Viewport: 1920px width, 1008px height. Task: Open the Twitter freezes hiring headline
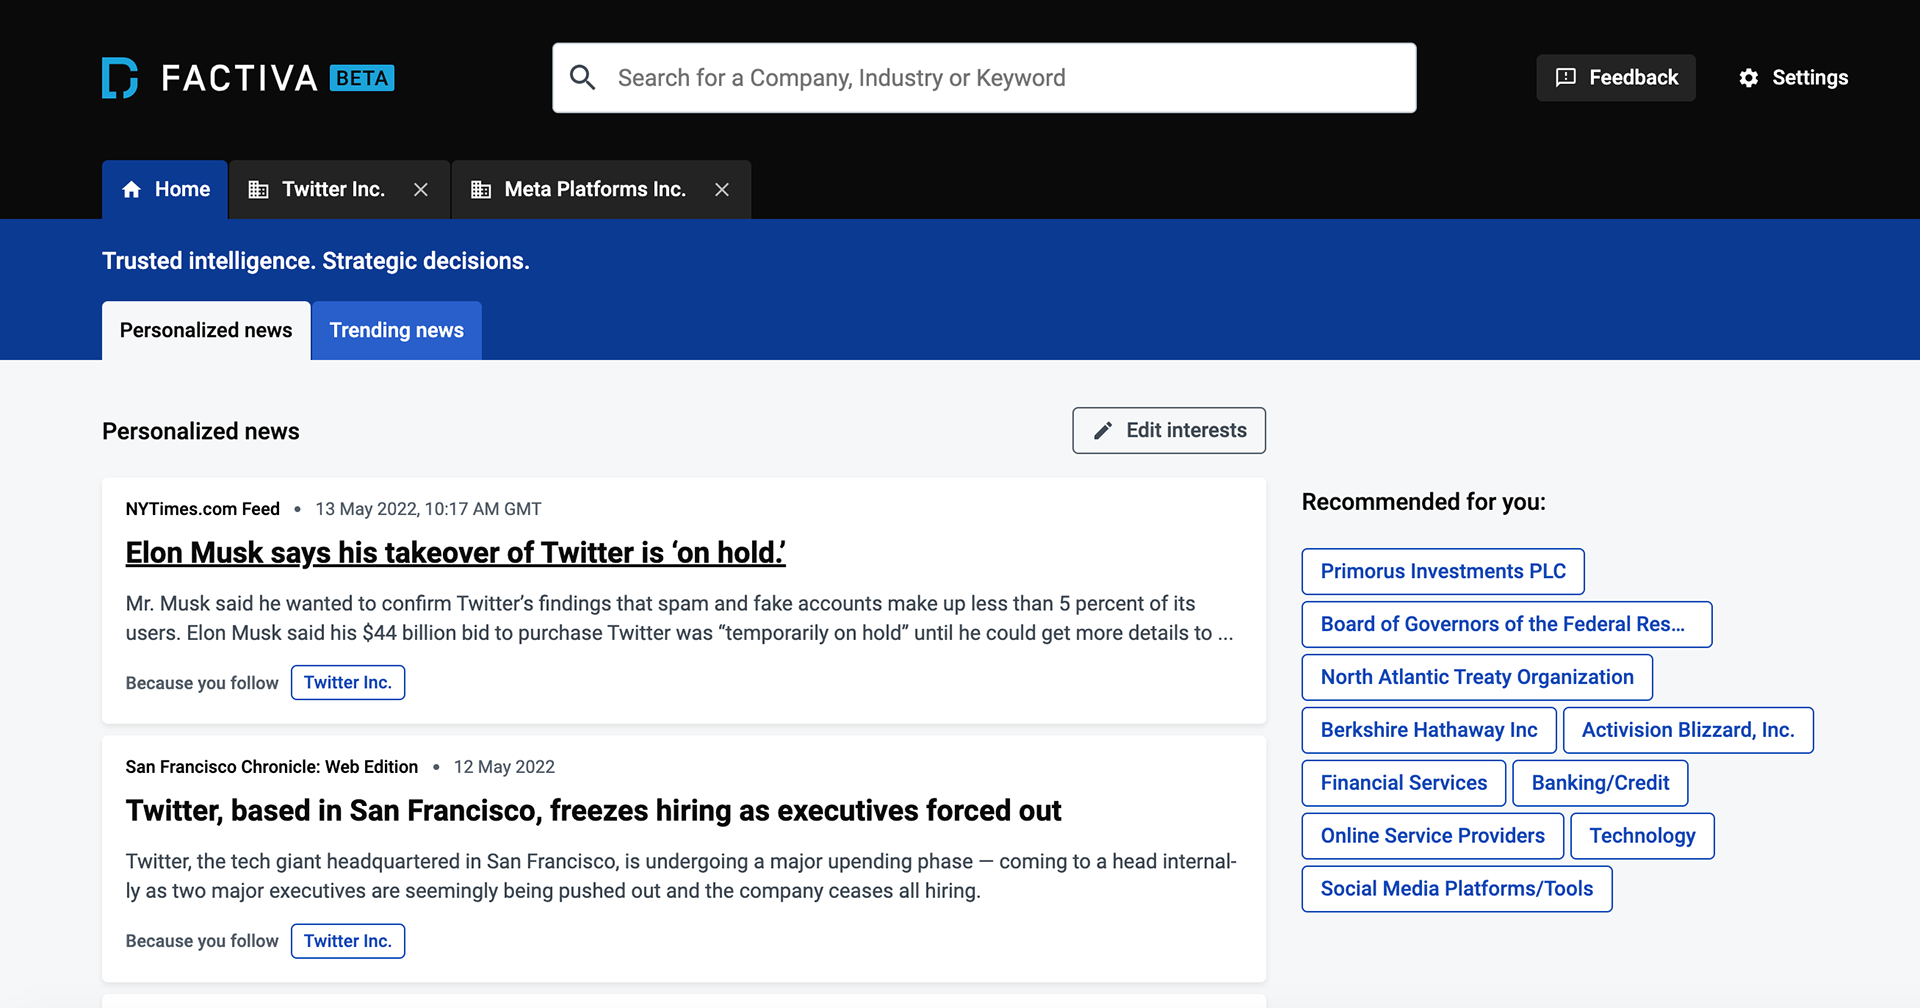tap(593, 811)
